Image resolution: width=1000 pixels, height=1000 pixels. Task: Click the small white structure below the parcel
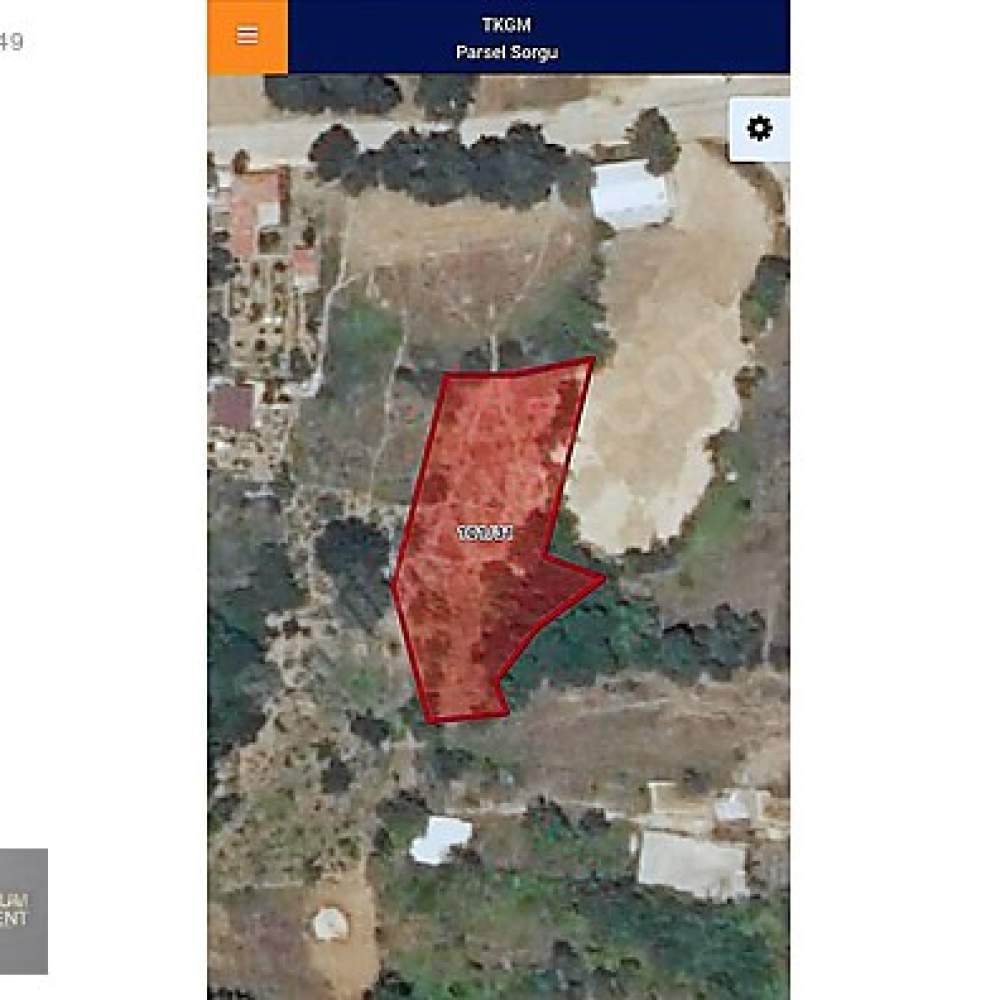pyautogui.click(x=441, y=839)
